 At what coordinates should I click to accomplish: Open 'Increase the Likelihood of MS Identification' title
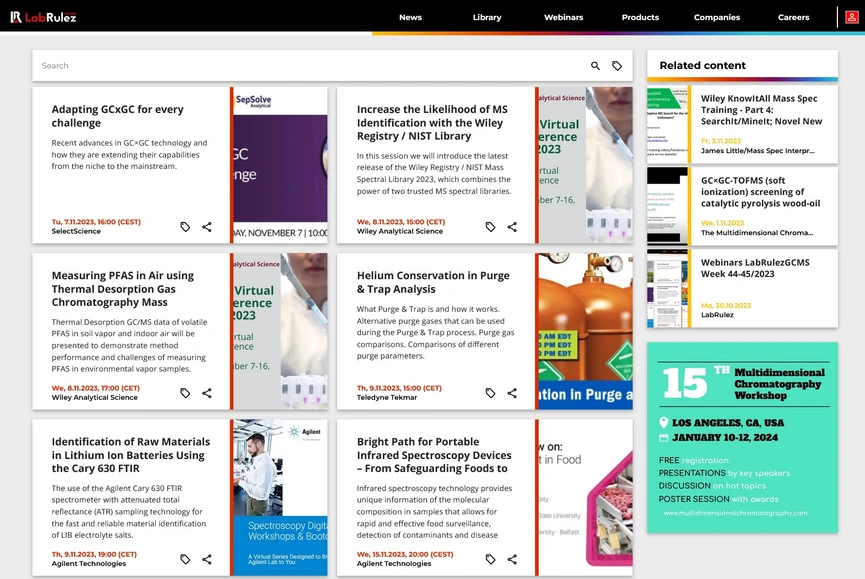(x=432, y=122)
